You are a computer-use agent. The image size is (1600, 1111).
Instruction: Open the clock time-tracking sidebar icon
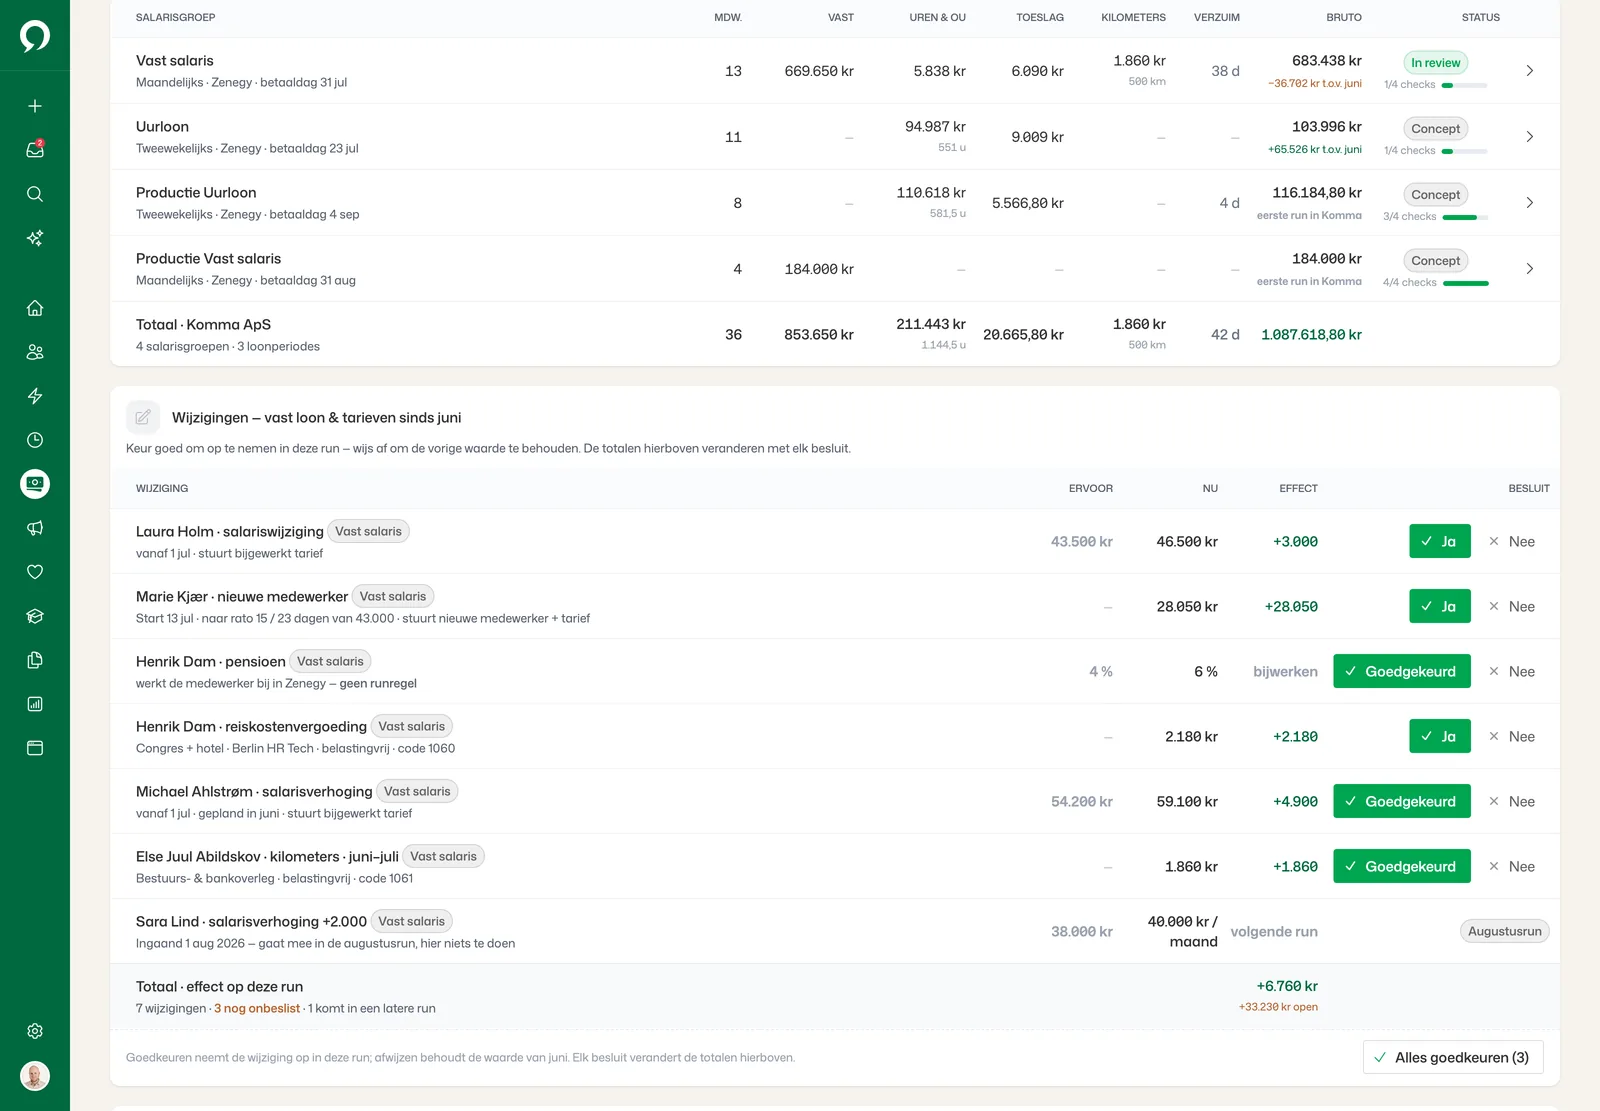click(35, 440)
